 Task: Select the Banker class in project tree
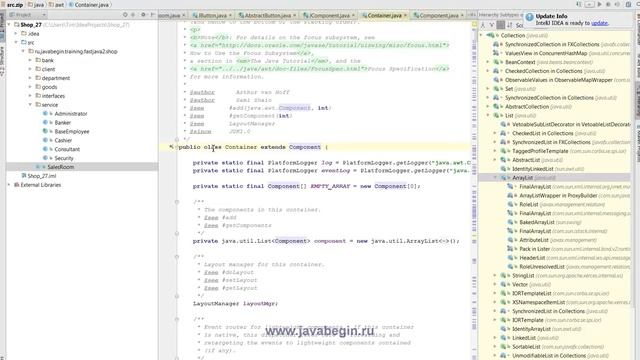[62, 122]
